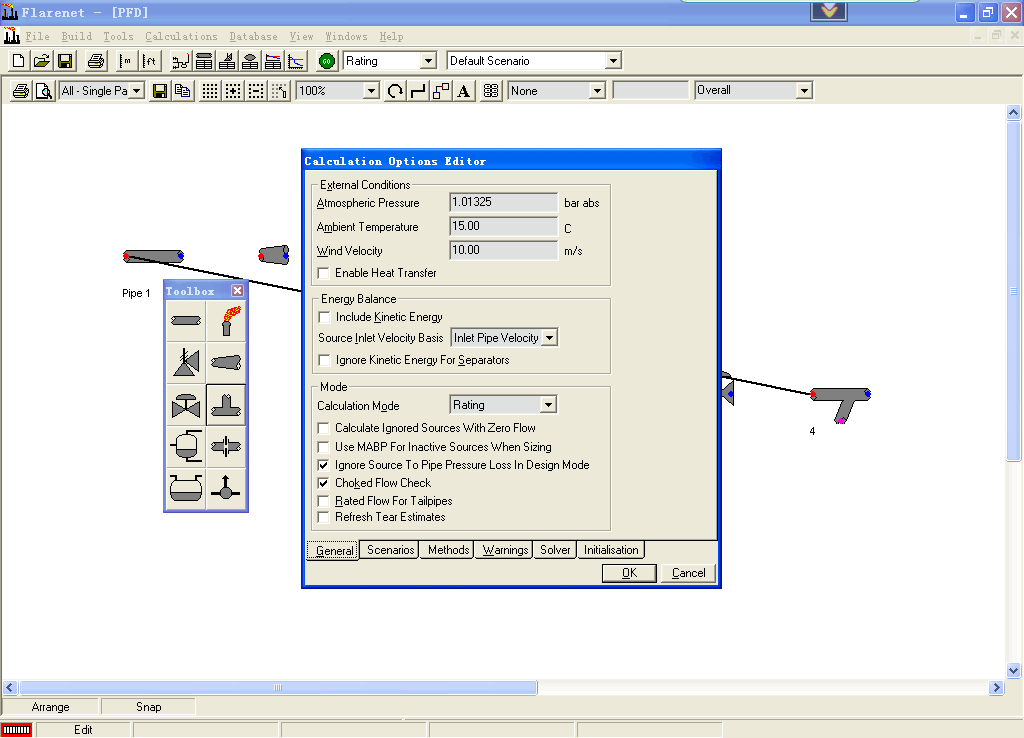Open the Calculation Mode dropdown in dialog
The image size is (1024, 738).
[549, 405]
